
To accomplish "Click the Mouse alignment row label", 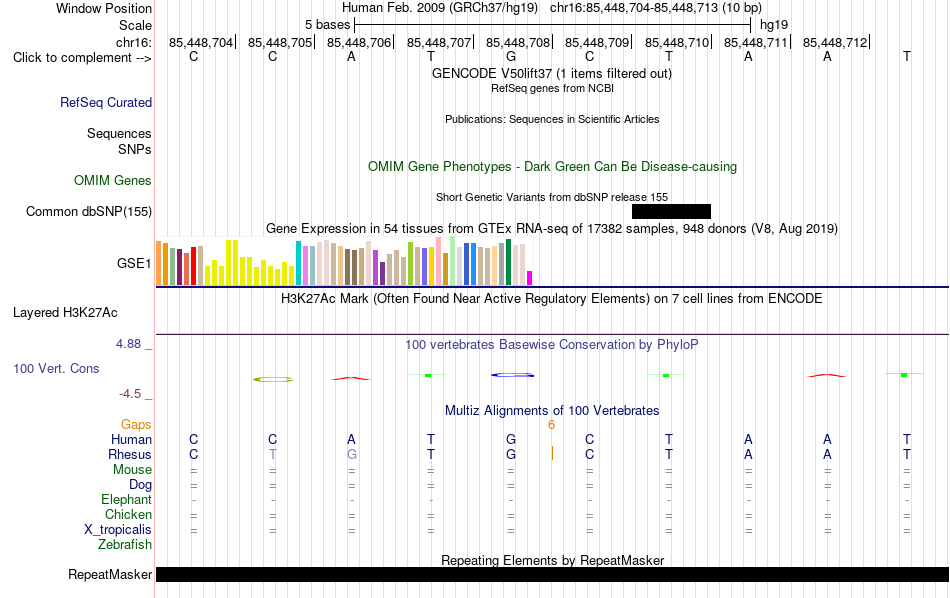I will (x=132, y=470).
